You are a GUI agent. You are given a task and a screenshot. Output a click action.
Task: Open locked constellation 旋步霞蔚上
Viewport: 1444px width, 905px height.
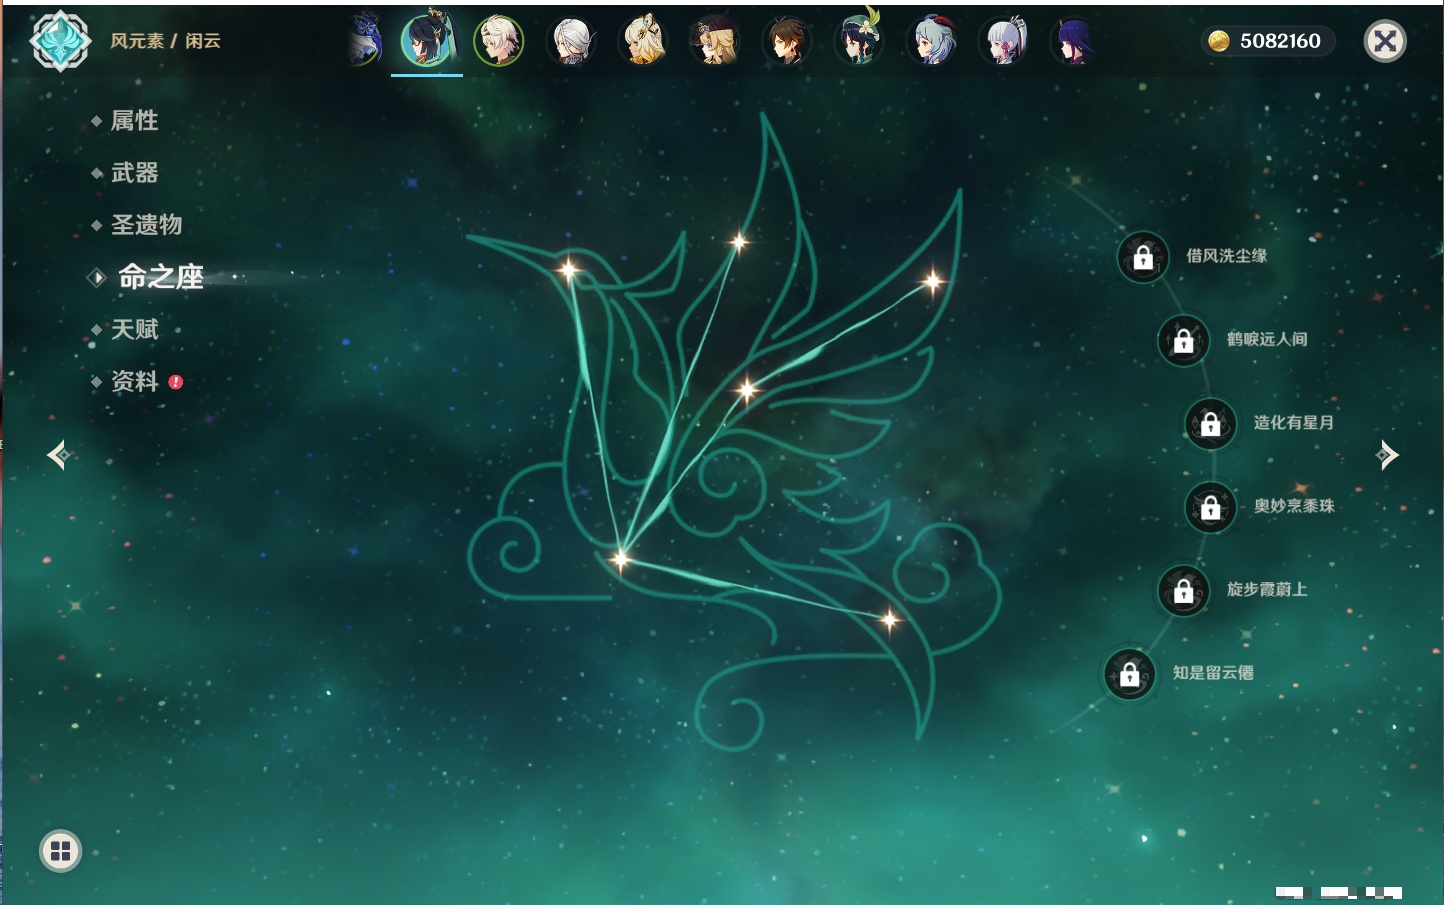1184,590
